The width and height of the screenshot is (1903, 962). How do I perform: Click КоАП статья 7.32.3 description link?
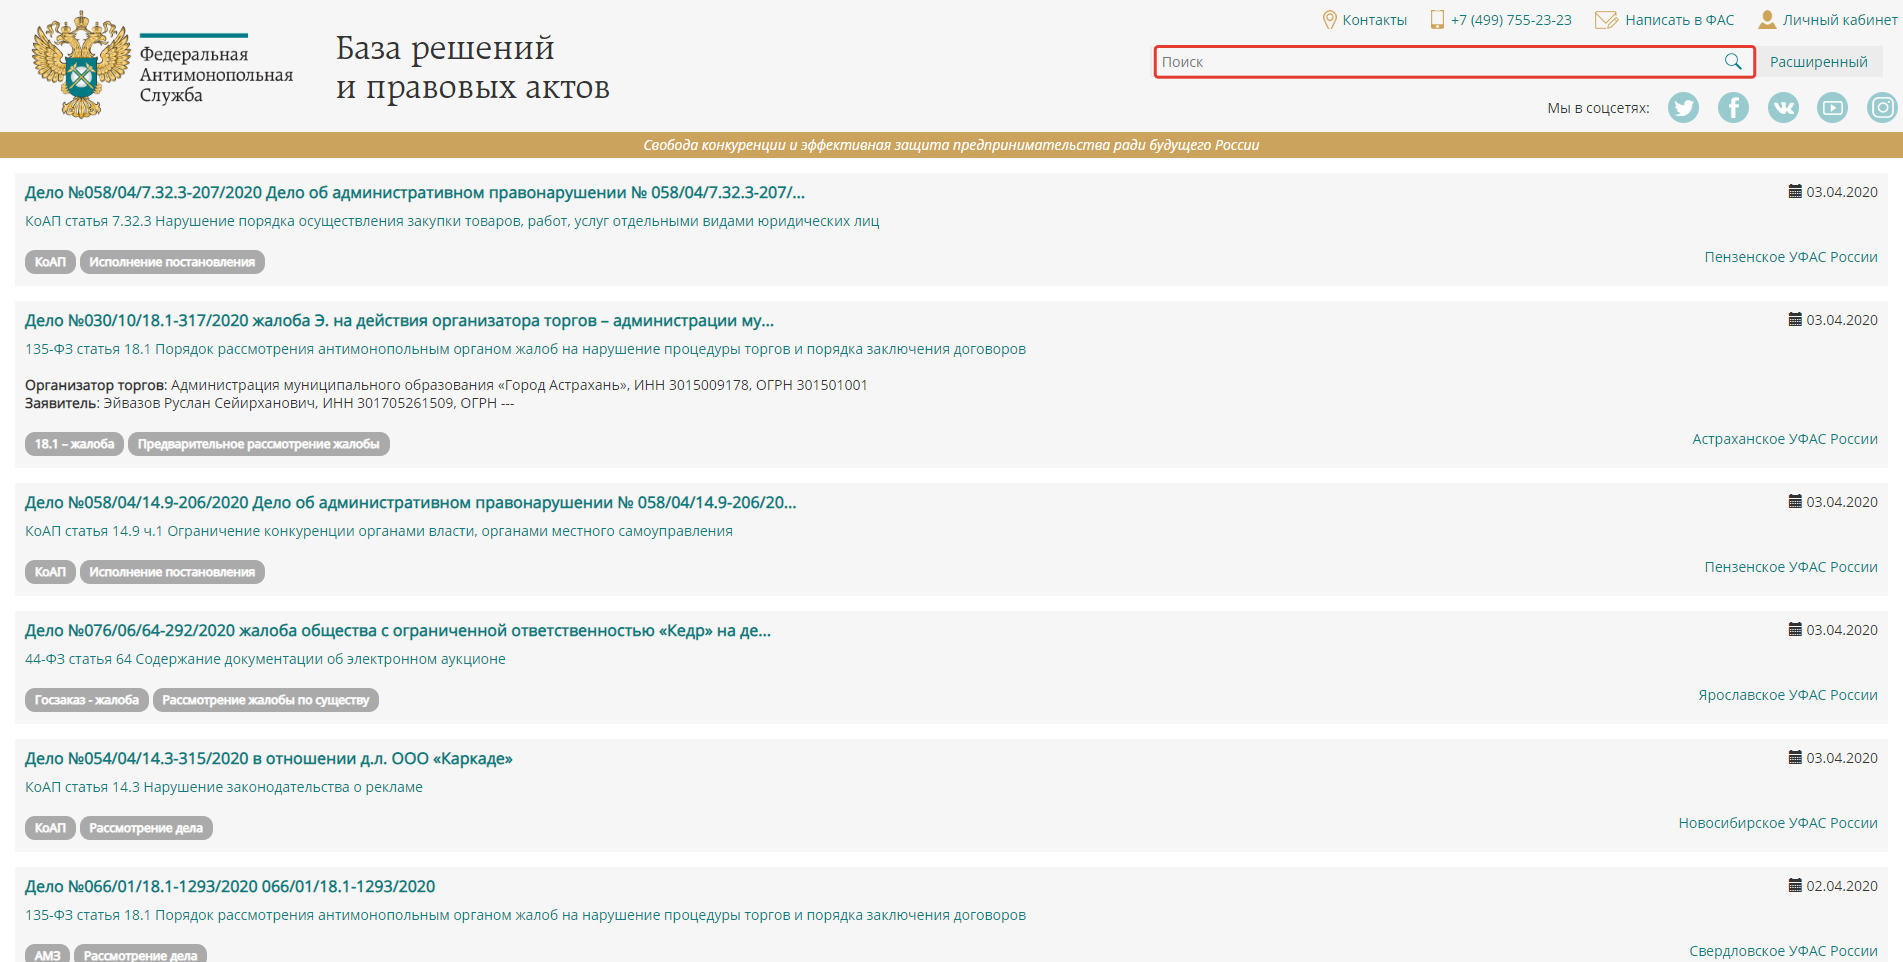[x=452, y=221]
